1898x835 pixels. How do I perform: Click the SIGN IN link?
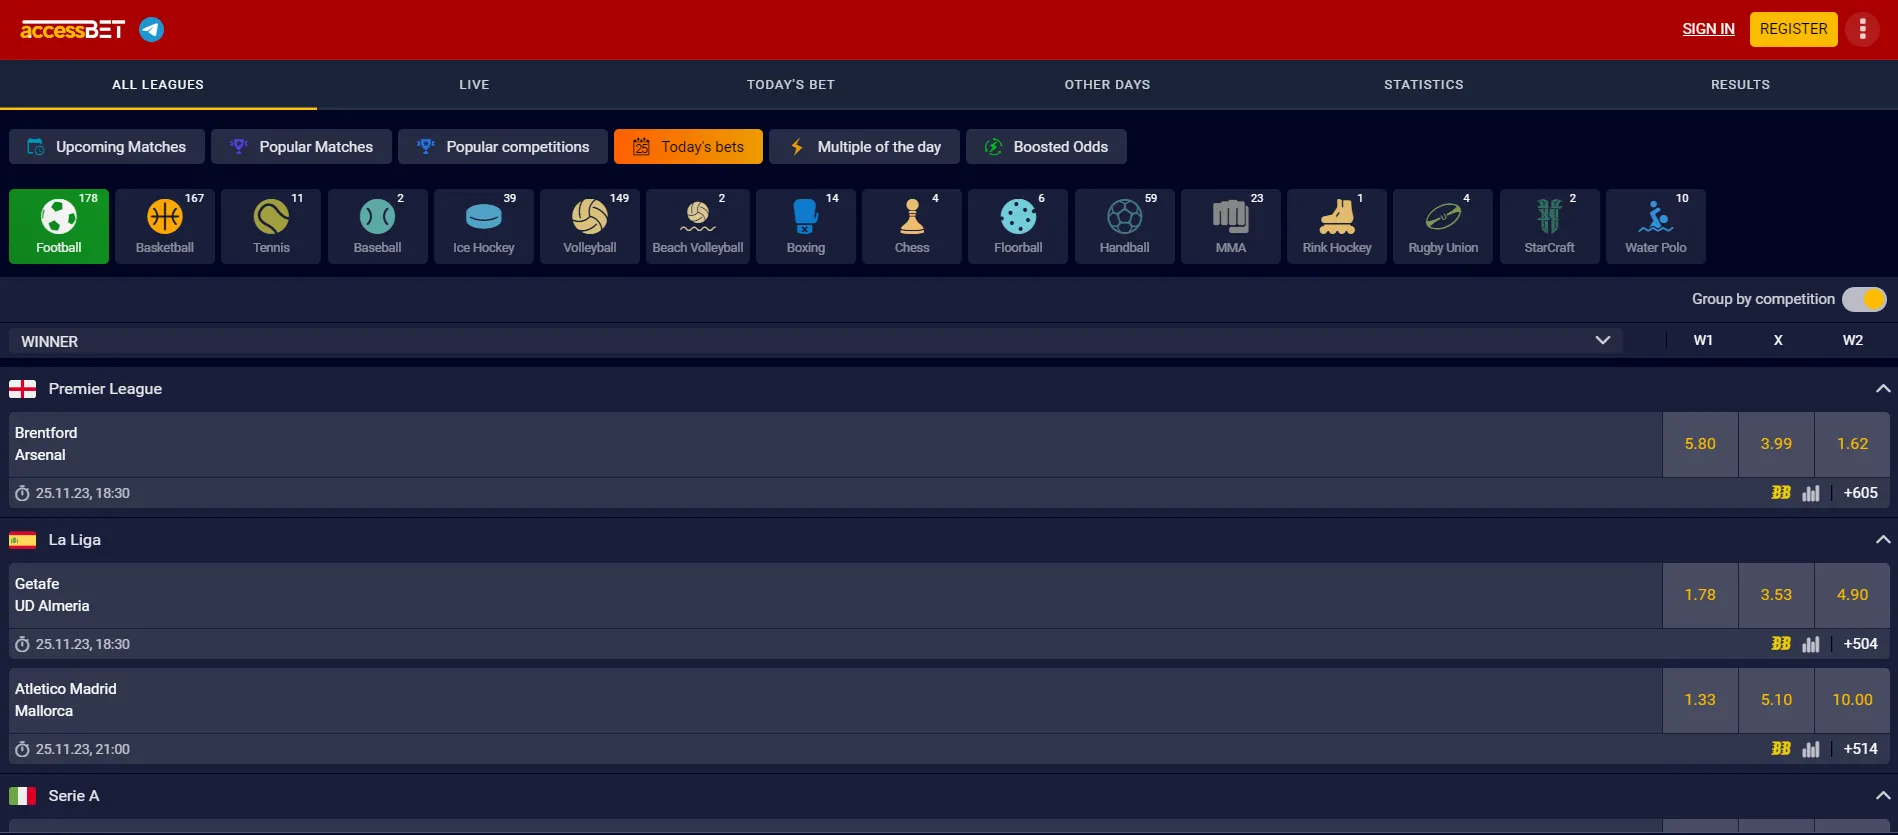point(1708,29)
